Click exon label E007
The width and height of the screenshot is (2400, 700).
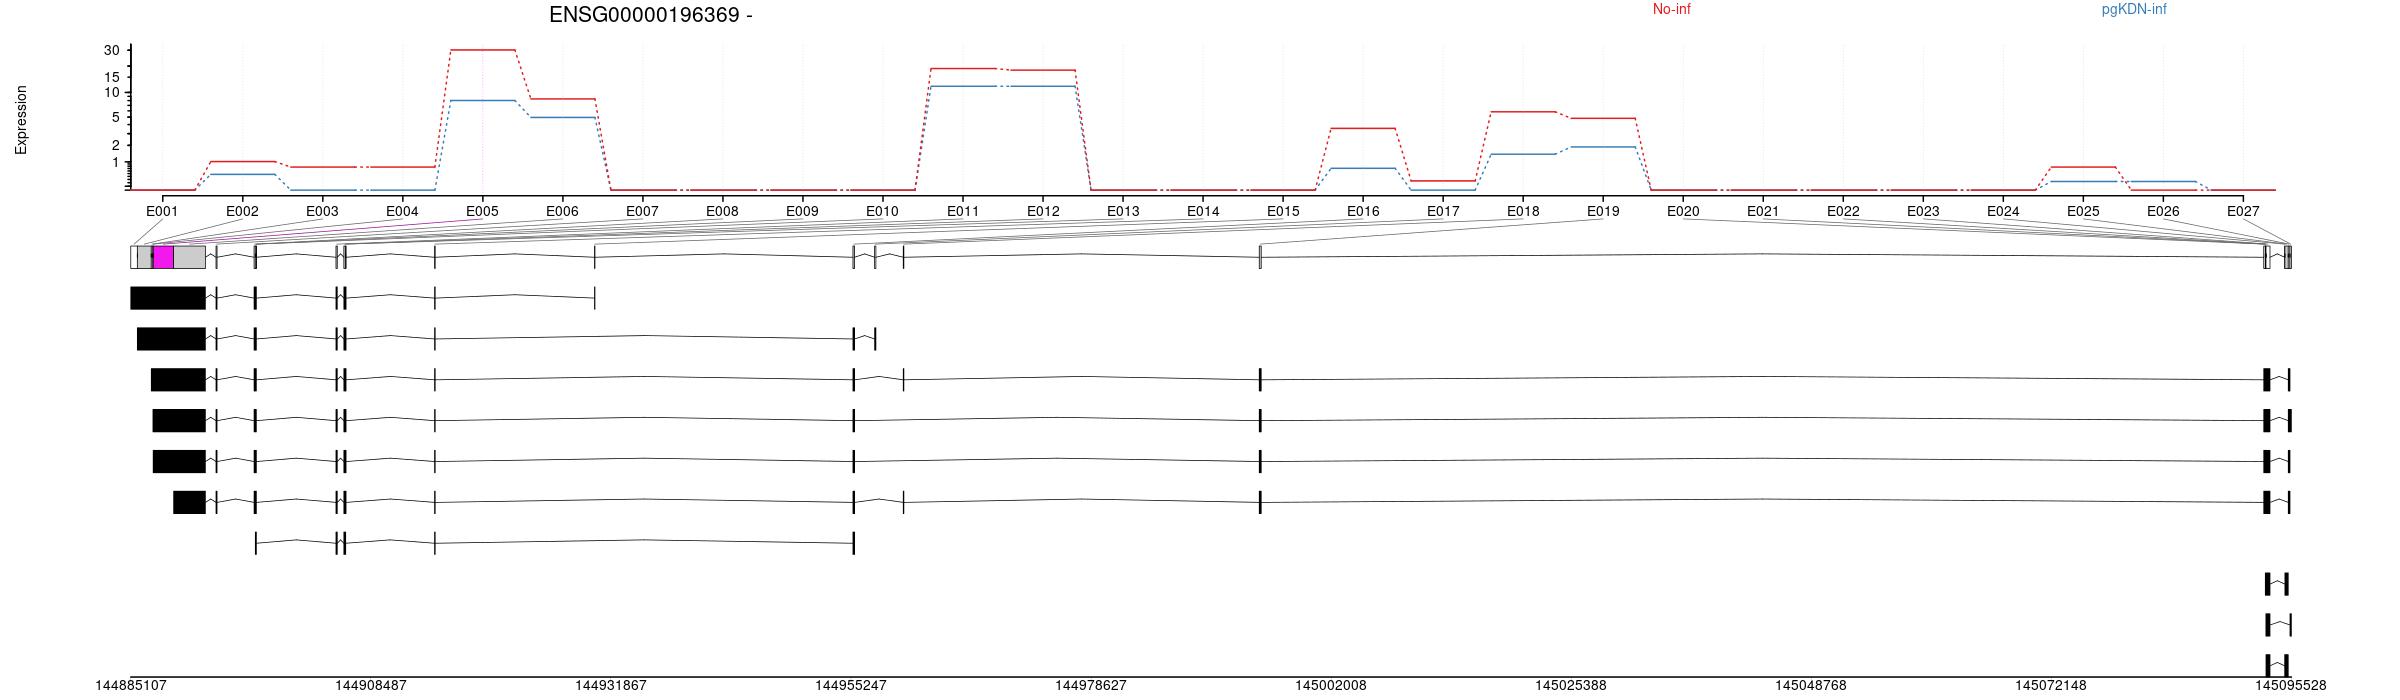click(642, 211)
